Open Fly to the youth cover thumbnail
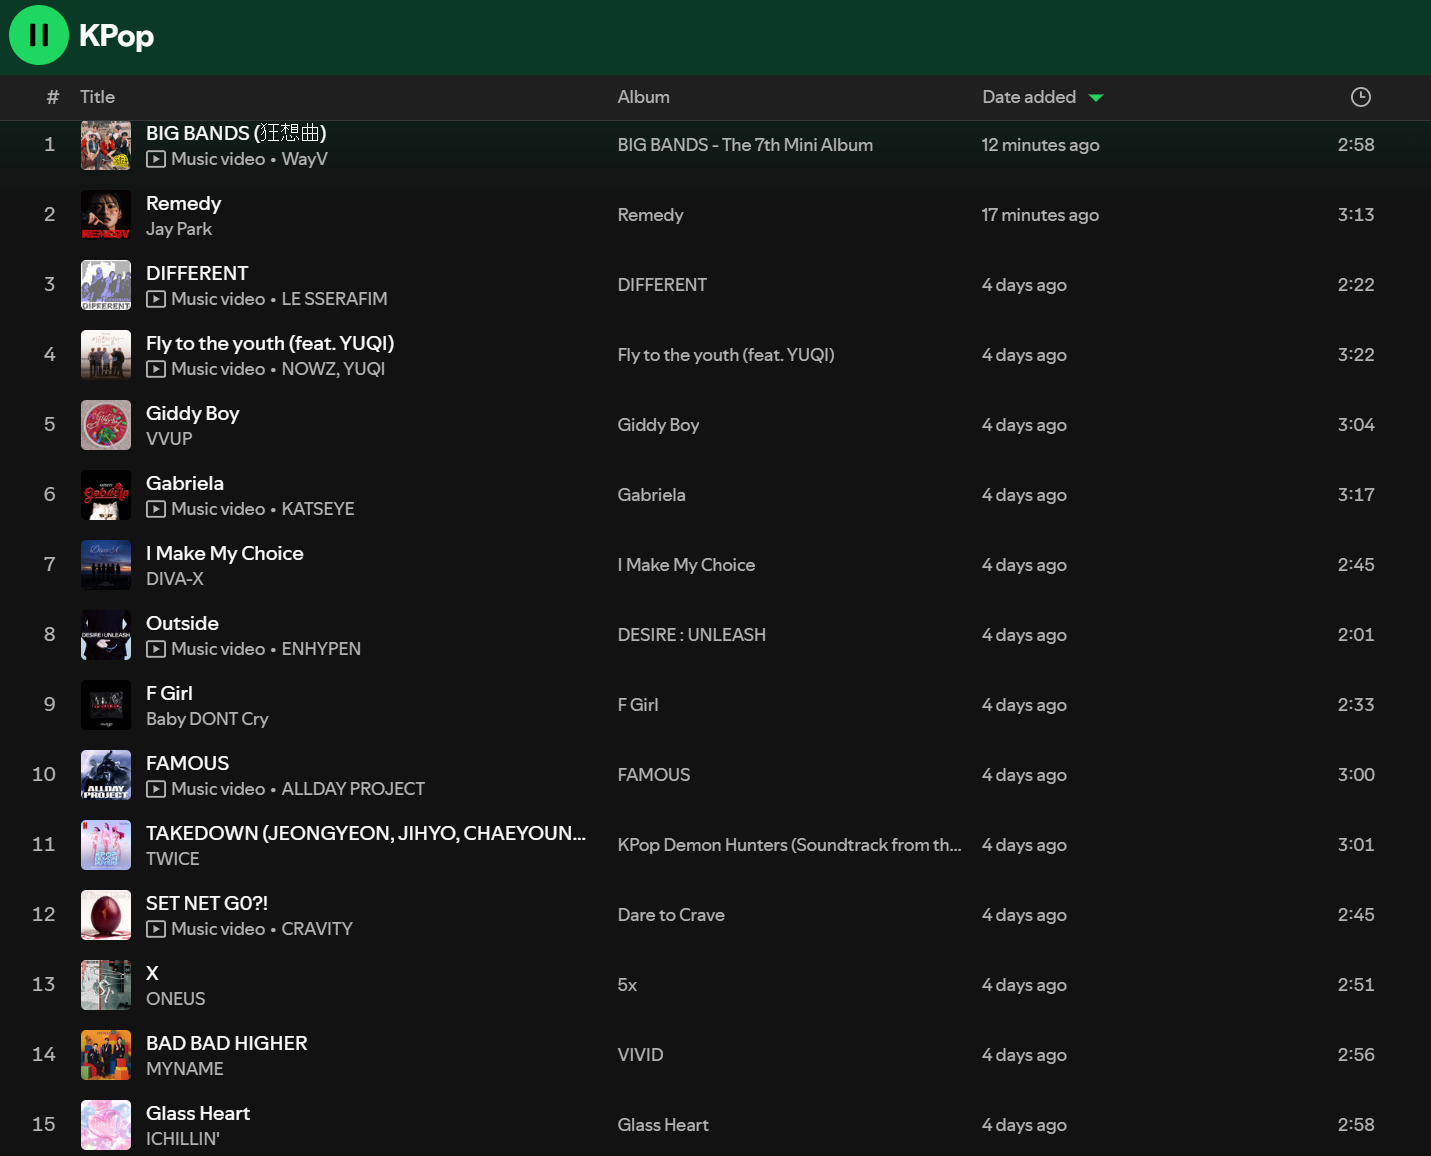1431x1156 pixels. [106, 355]
